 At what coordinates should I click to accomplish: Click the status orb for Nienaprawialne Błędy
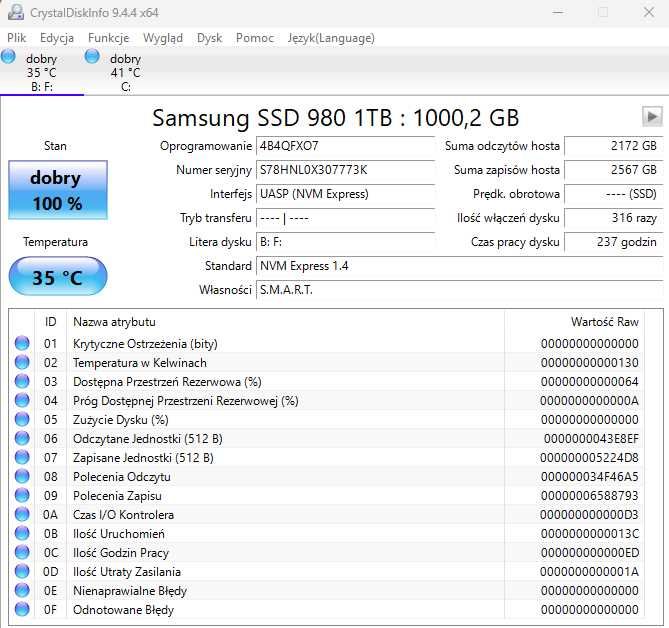[22, 590]
